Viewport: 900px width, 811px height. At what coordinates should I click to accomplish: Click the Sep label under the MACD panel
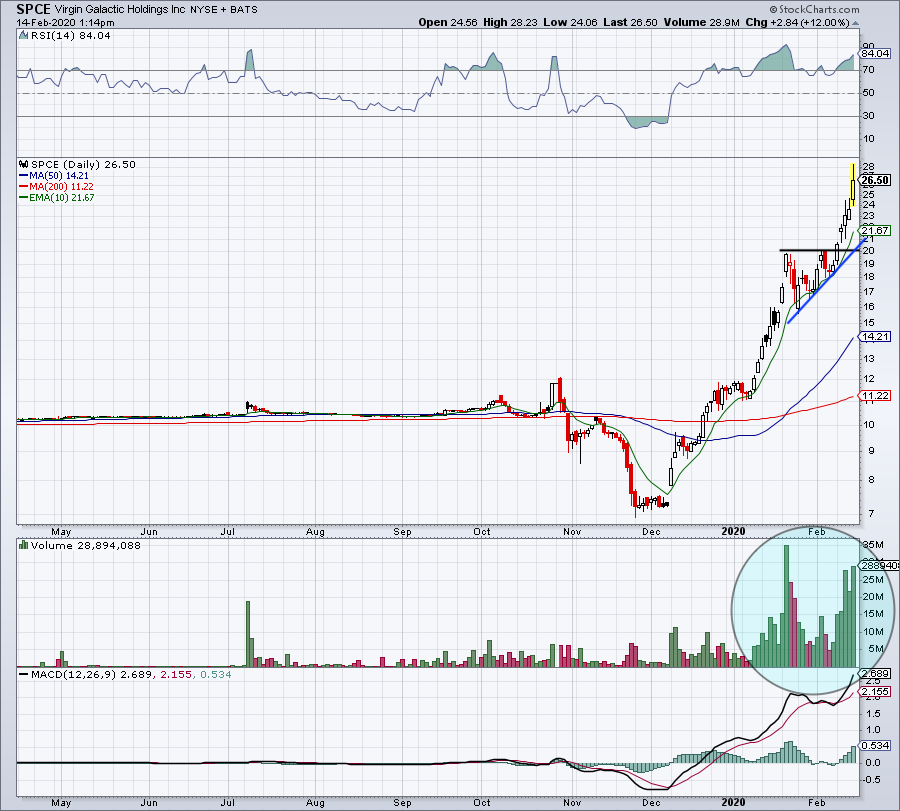pyautogui.click(x=402, y=802)
